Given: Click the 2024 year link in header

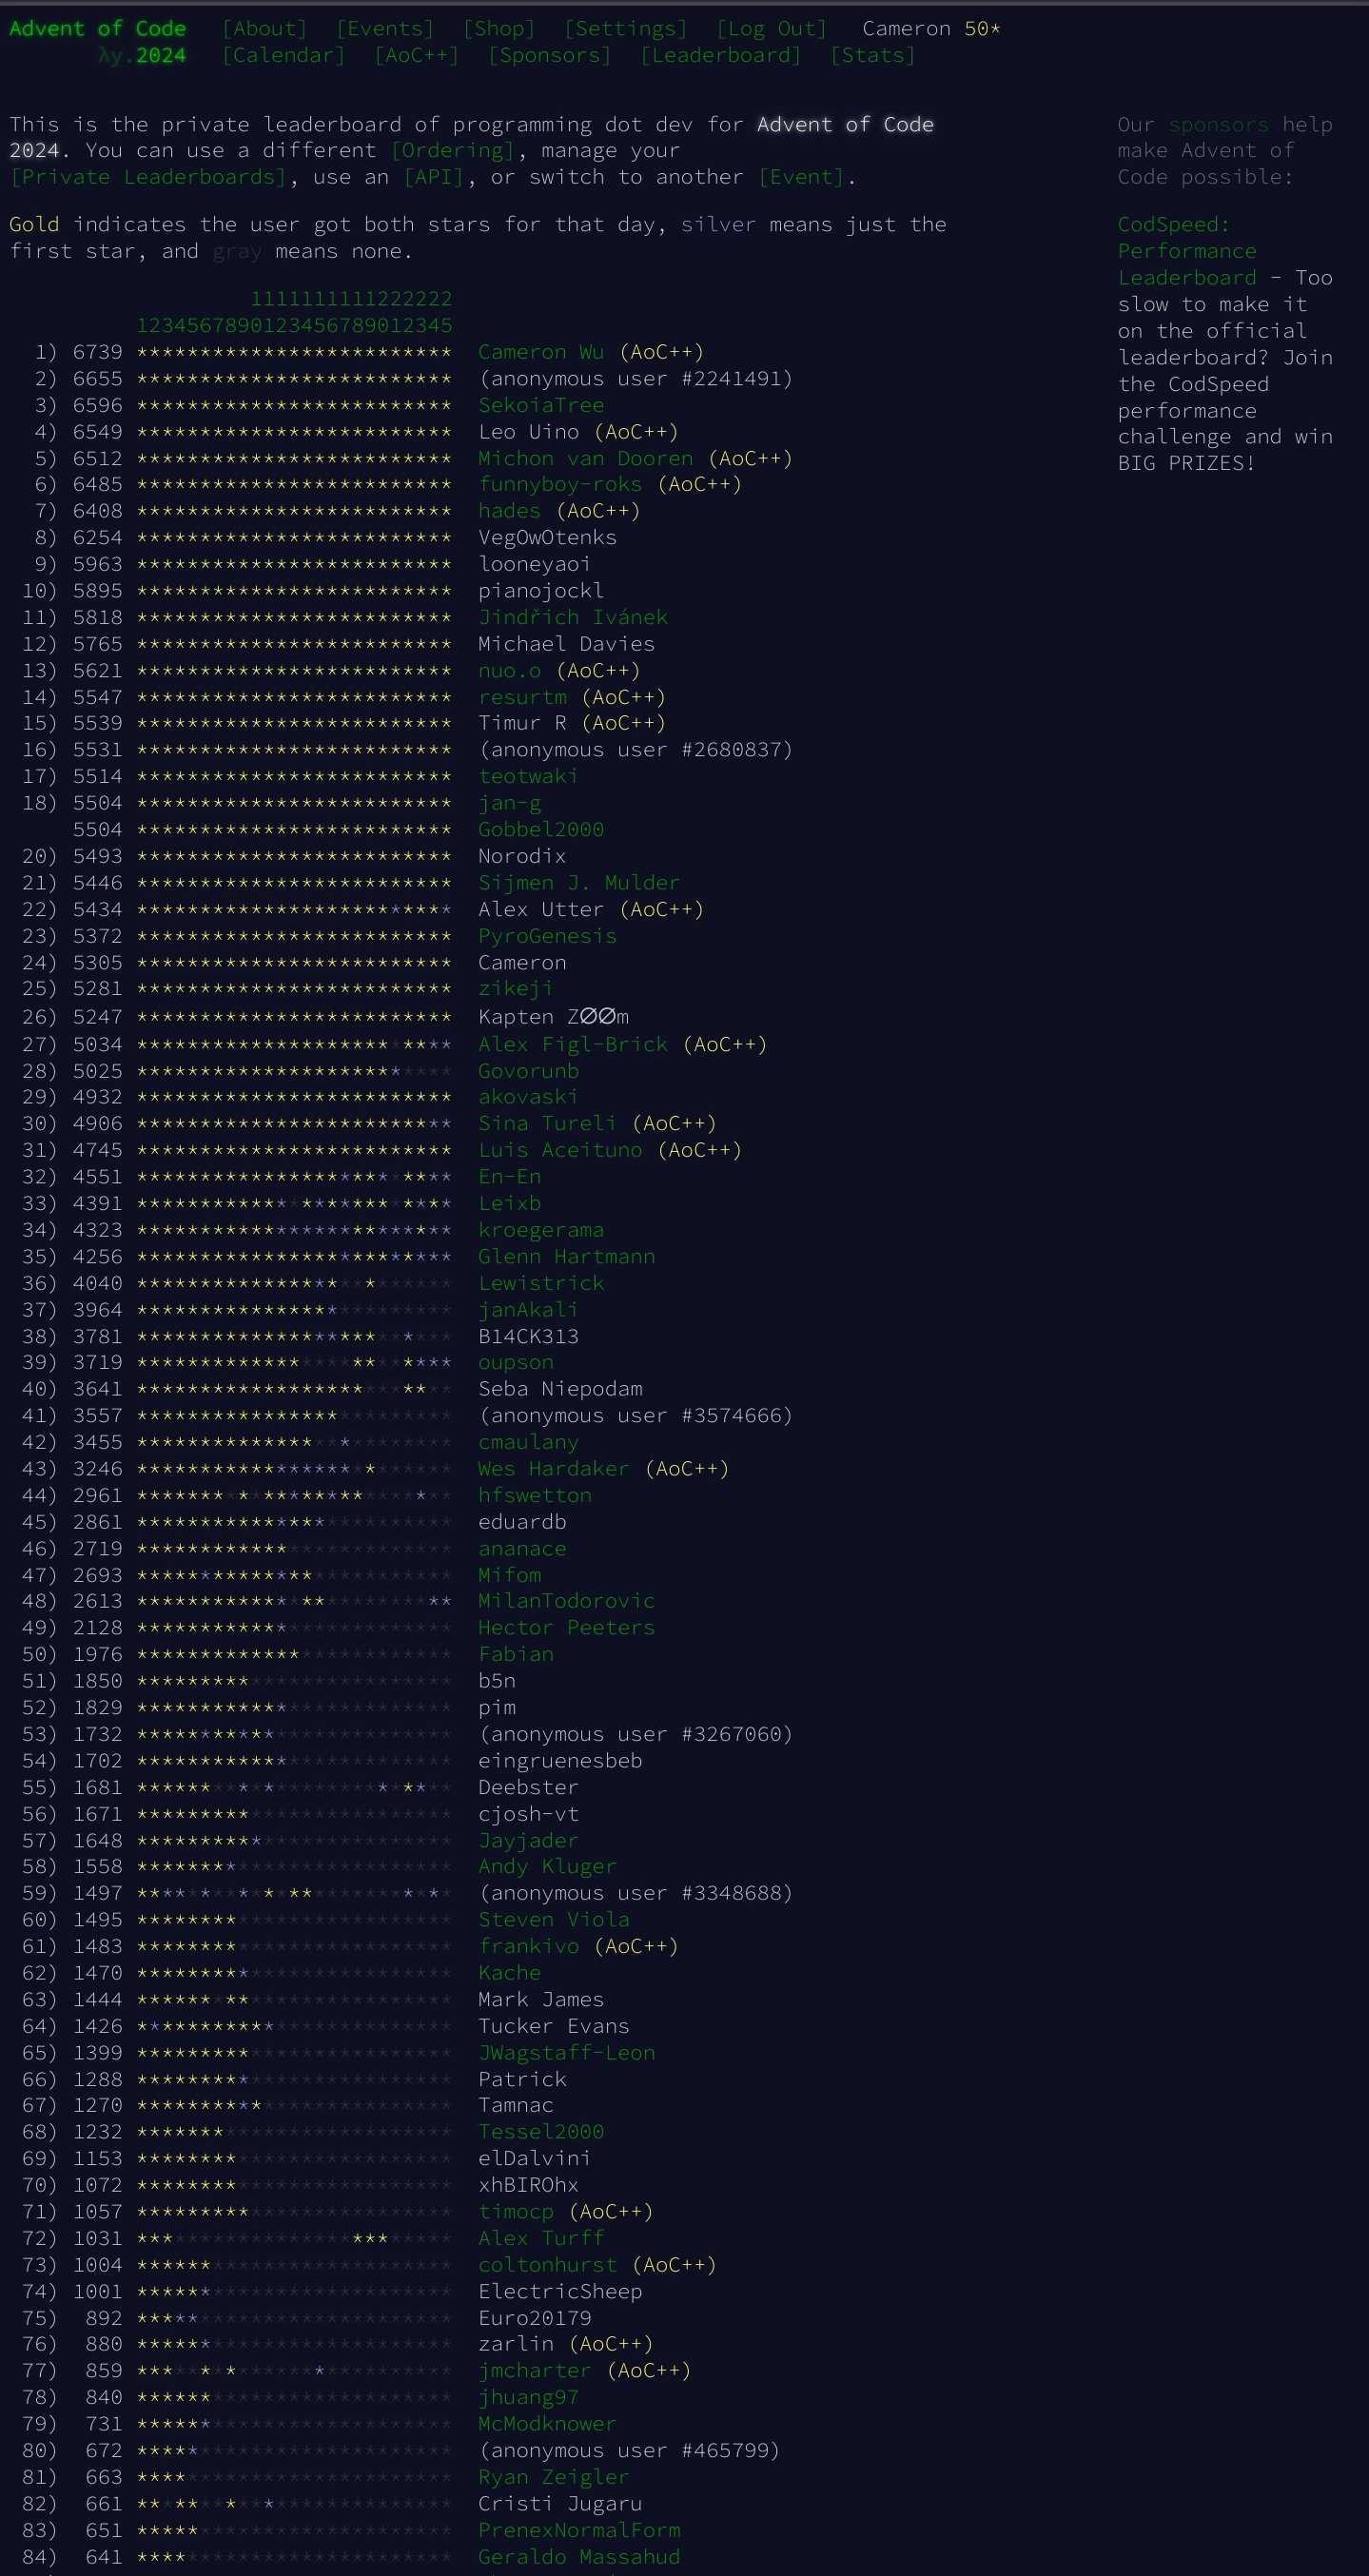Looking at the screenshot, I should pyautogui.click(x=160, y=55).
